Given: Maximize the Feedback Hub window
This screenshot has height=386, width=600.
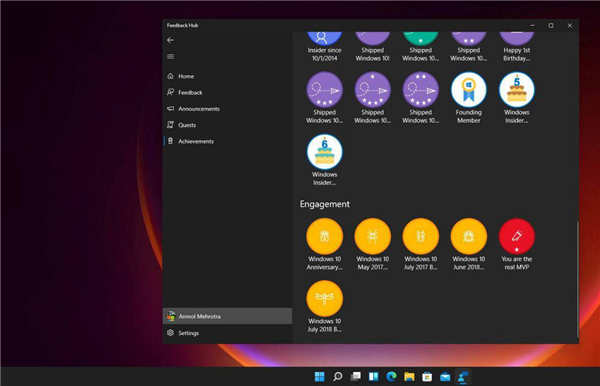Looking at the screenshot, I should click(x=551, y=25).
